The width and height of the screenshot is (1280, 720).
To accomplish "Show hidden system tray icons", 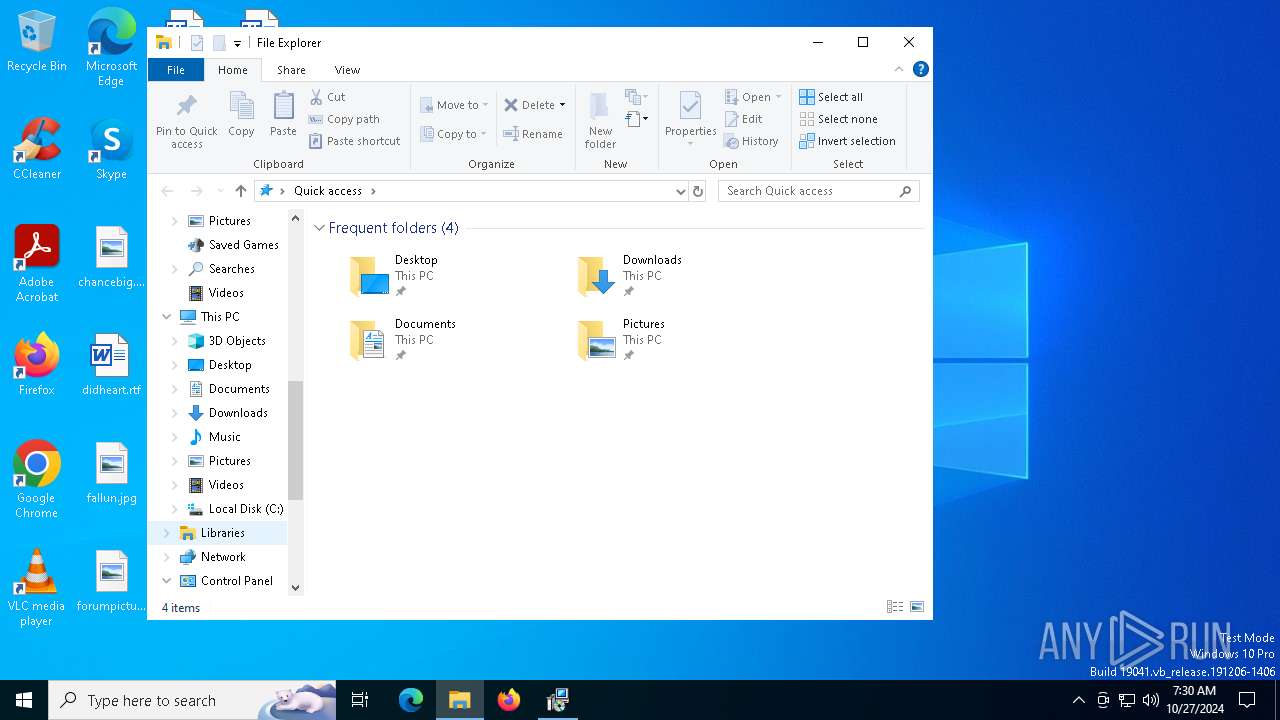I will pyautogui.click(x=1078, y=700).
